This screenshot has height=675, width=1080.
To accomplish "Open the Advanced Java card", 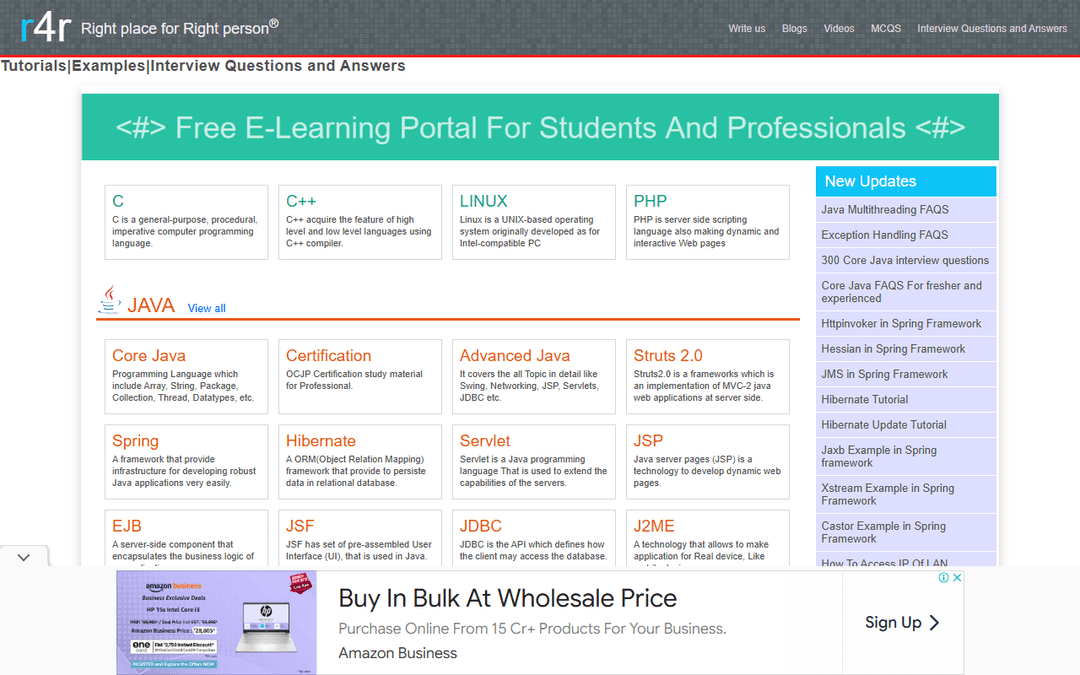I will click(x=534, y=376).
